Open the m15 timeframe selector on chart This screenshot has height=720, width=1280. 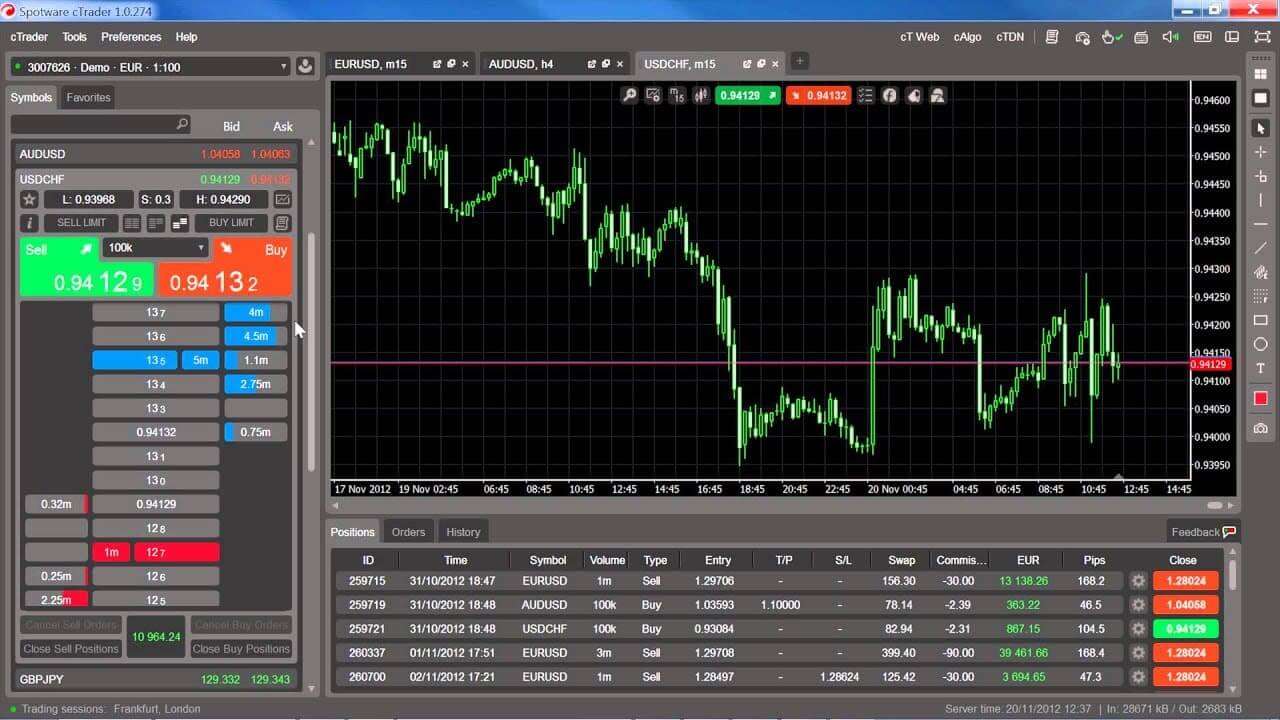click(x=676, y=95)
